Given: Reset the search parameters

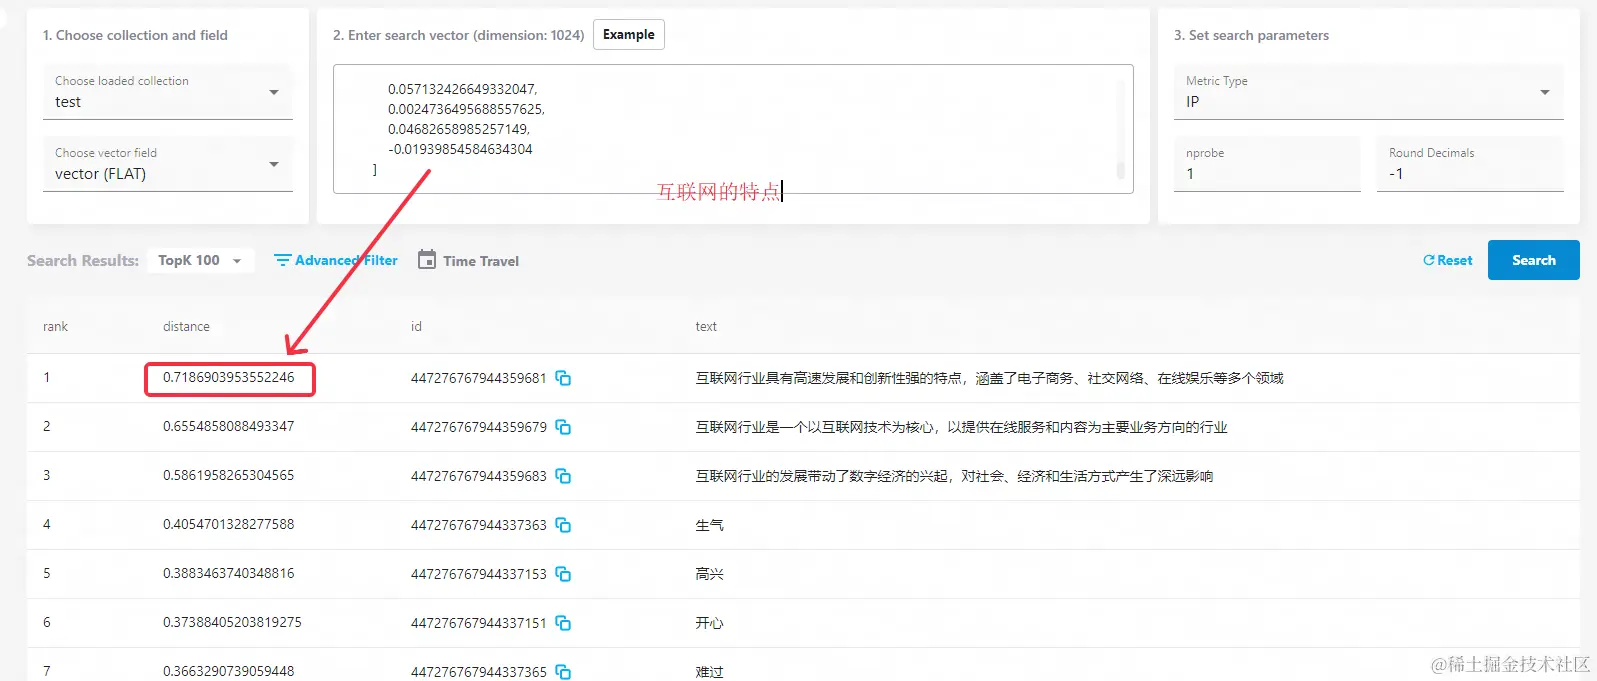Looking at the screenshot, I should pyautogui.click(x=1447, y=260).
